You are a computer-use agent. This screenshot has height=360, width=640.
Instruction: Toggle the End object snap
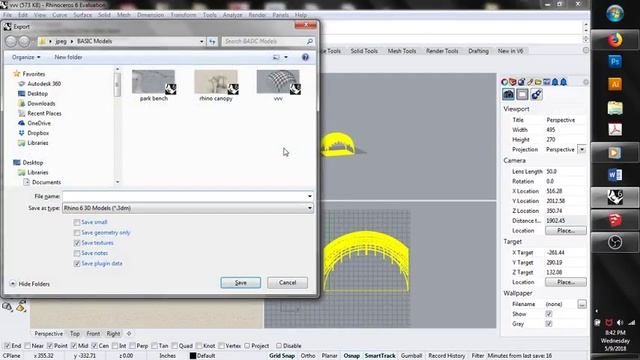pos(7,346)
